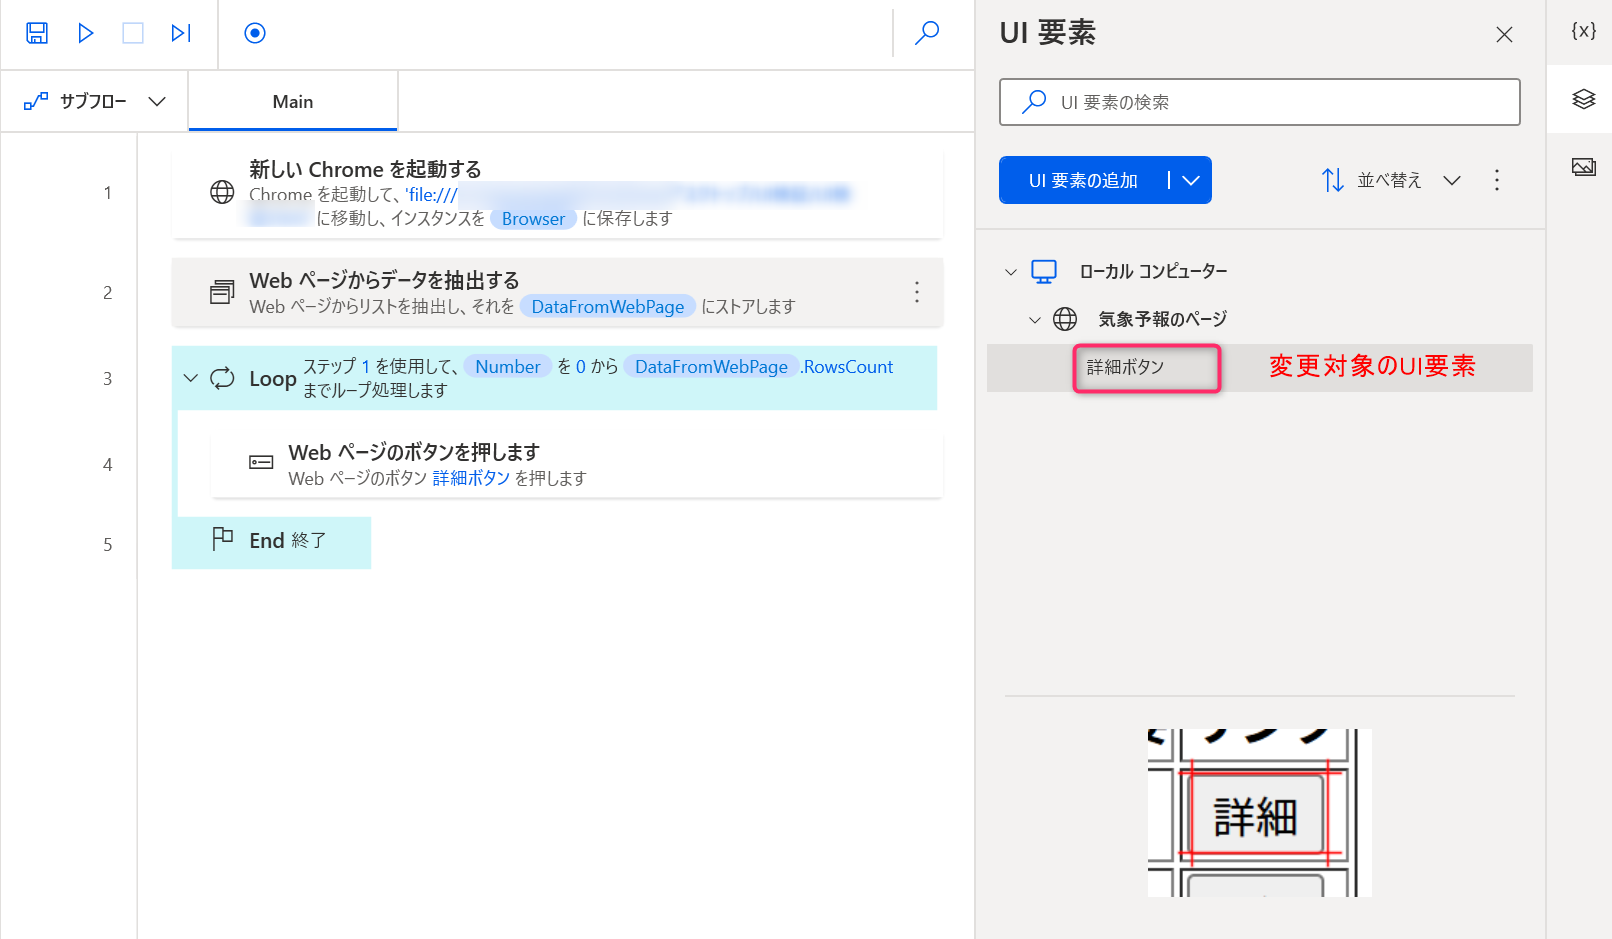Close the UI 要素 panel
Image resolution: width=1612 pixels, height=939 pixels.
pyautogui.click(x=1504, y=35)
